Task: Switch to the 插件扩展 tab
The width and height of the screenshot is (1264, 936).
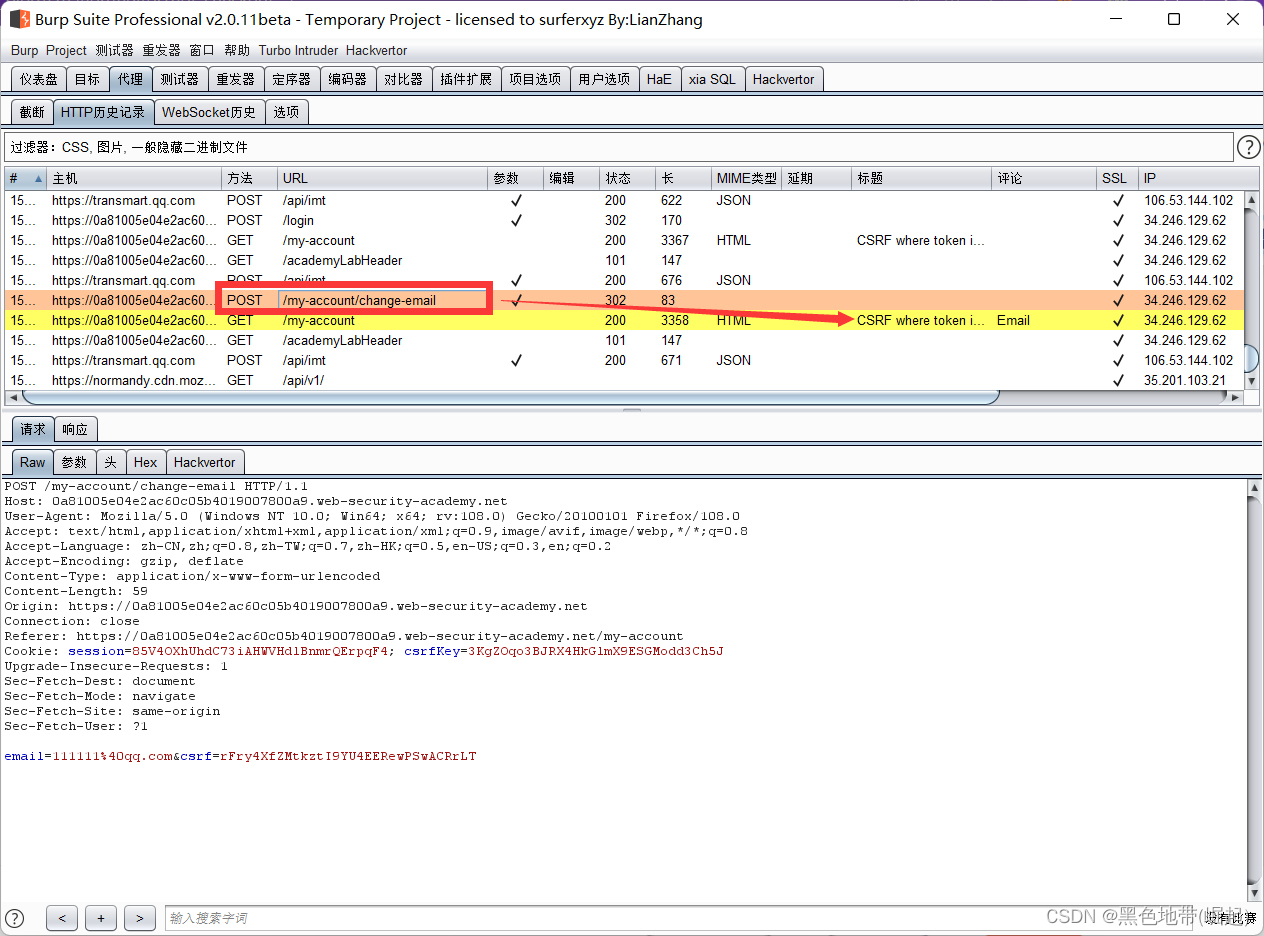Action: pos(466,79)
